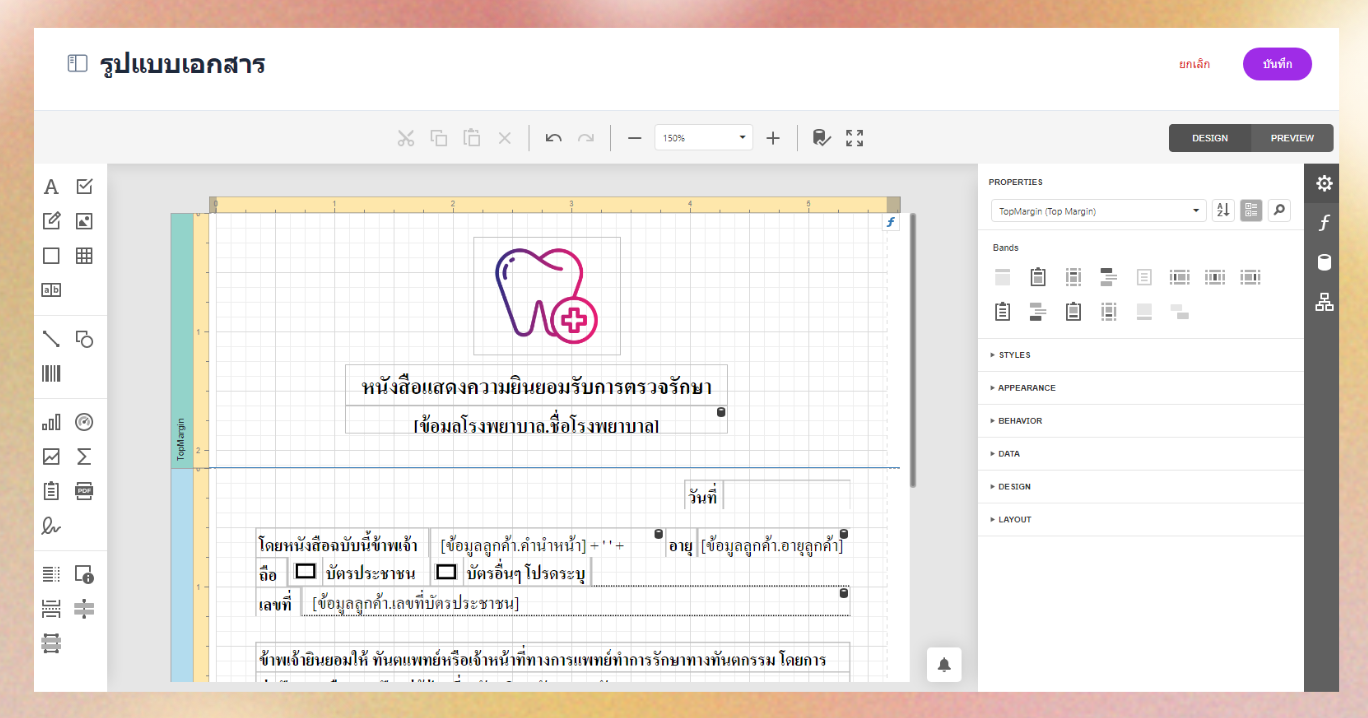The width and height of the screenshot is (1368, 718).
Task: Select the Picture Box control in toolbox
Action: (84, 221)
